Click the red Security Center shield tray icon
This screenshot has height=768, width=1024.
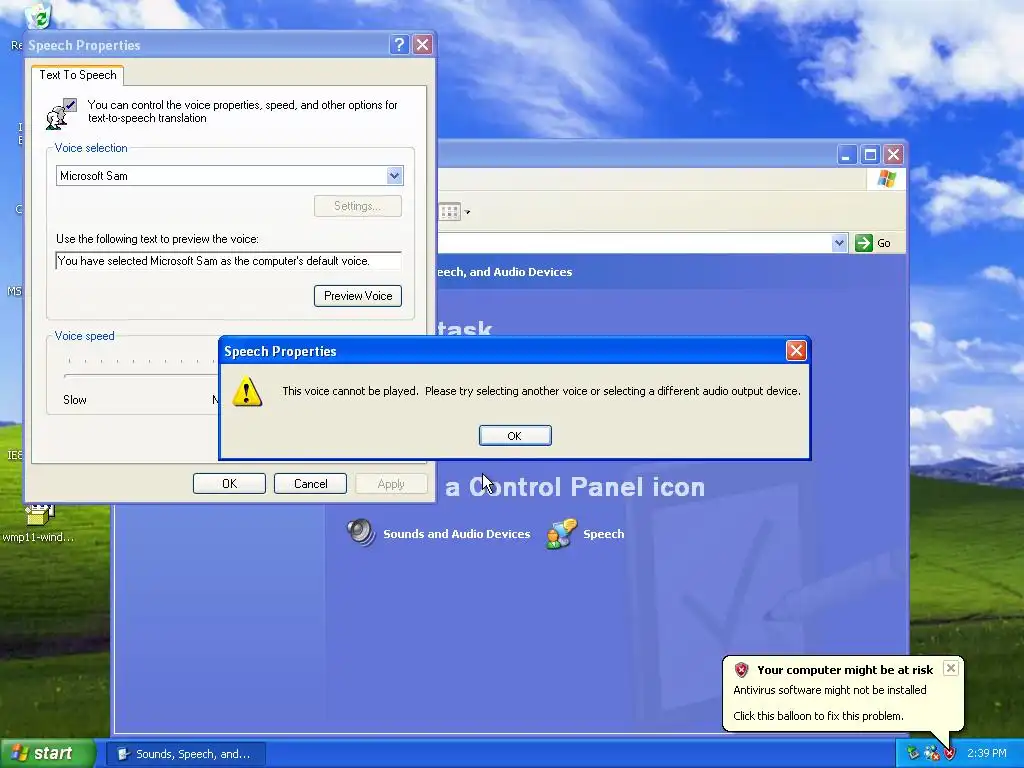[950, 754]
